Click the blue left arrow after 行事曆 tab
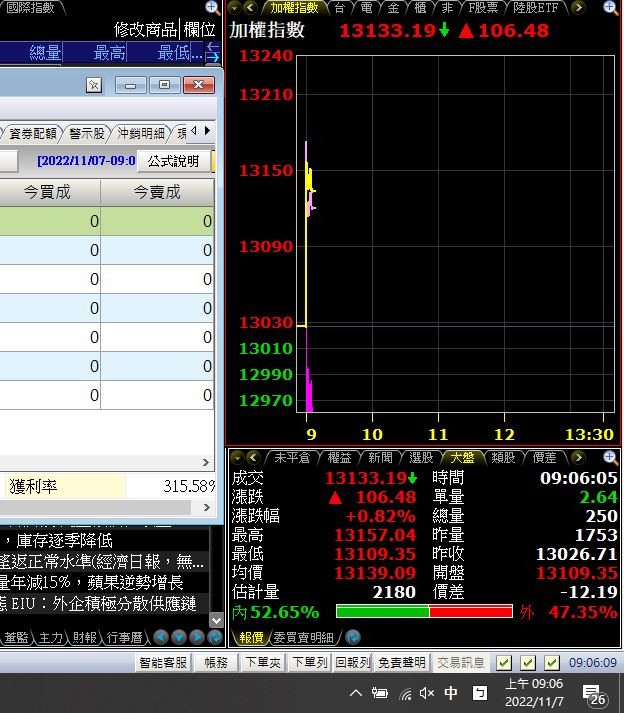This screenshot has height=713, width=624. coord(161,637)
